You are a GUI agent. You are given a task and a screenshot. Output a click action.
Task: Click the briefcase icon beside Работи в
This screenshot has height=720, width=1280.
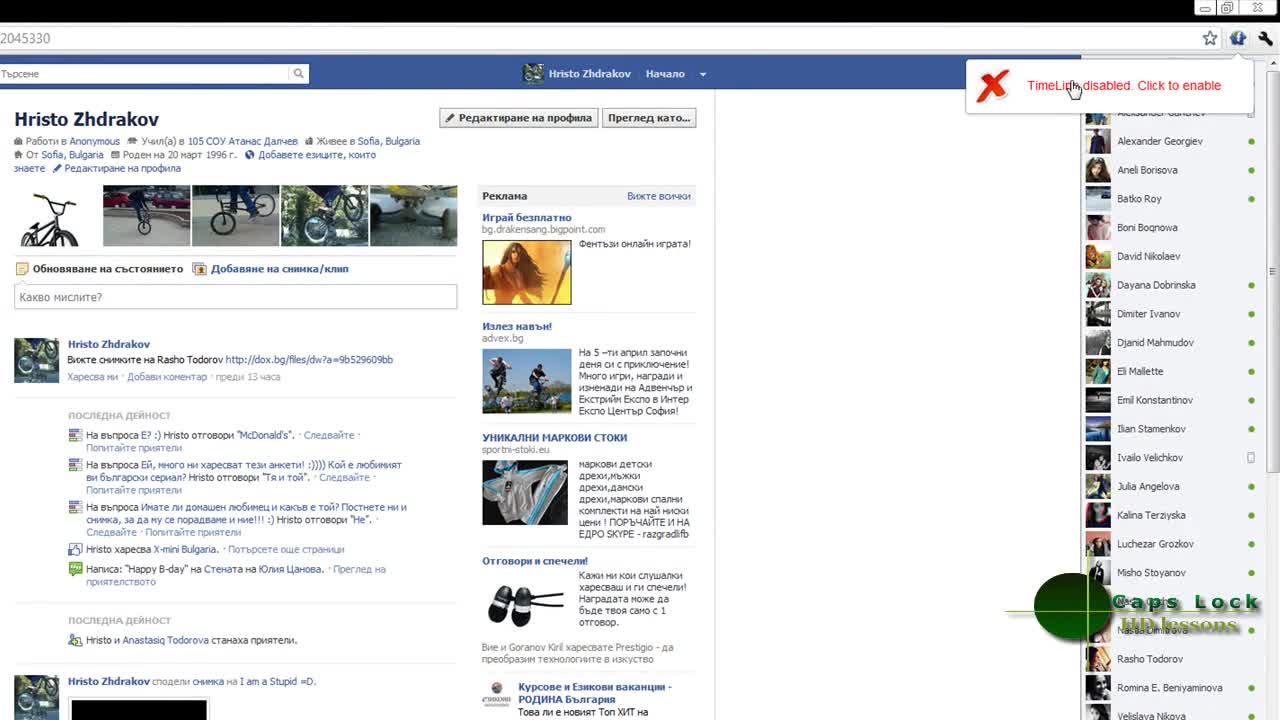point(19,142)
